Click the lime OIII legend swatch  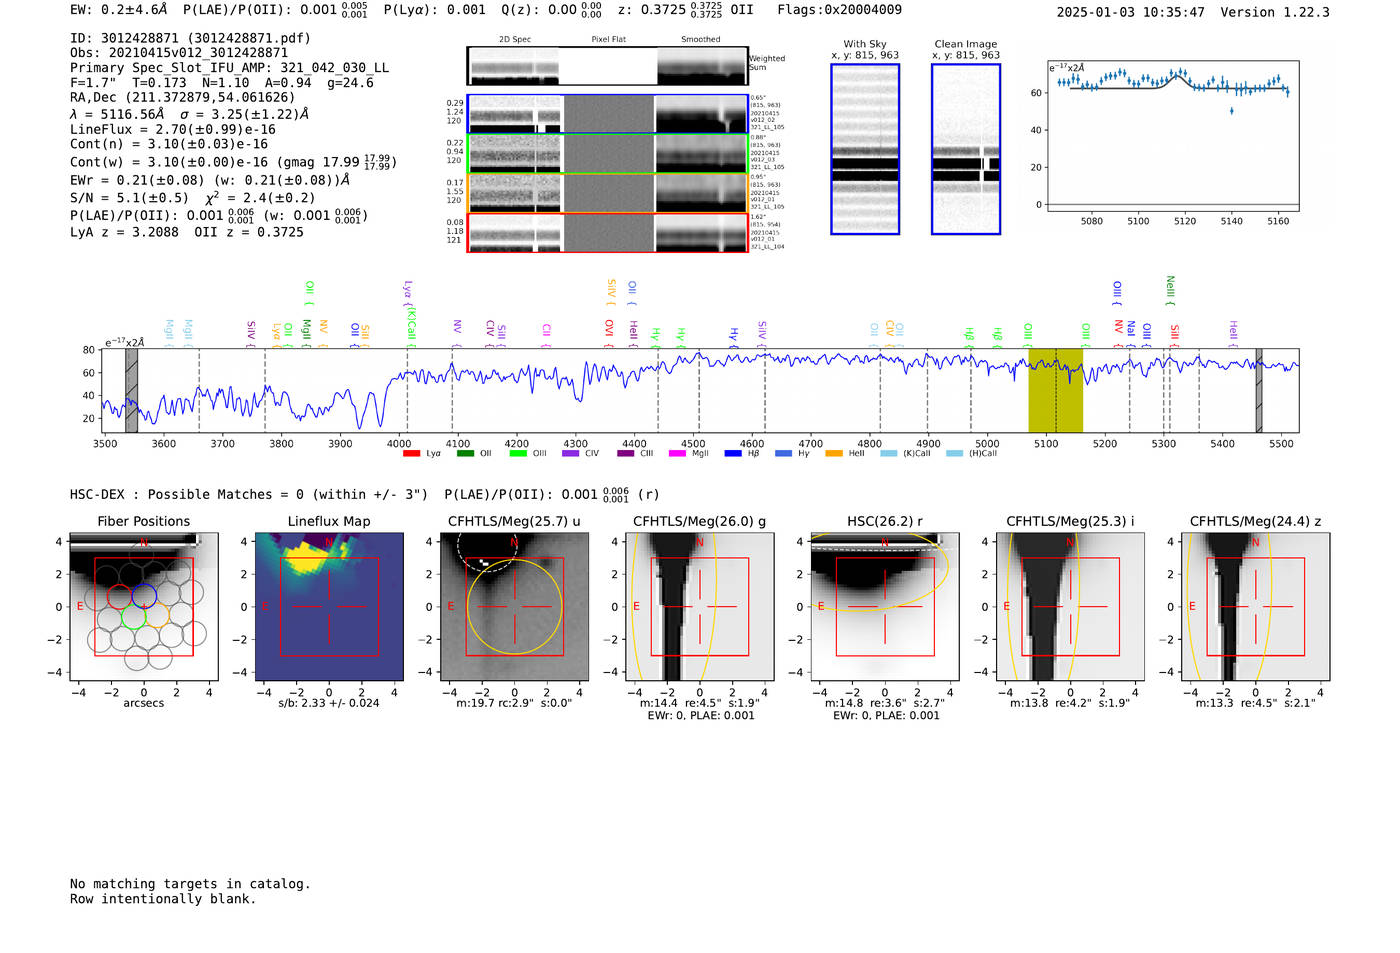[x=518, y=454]
